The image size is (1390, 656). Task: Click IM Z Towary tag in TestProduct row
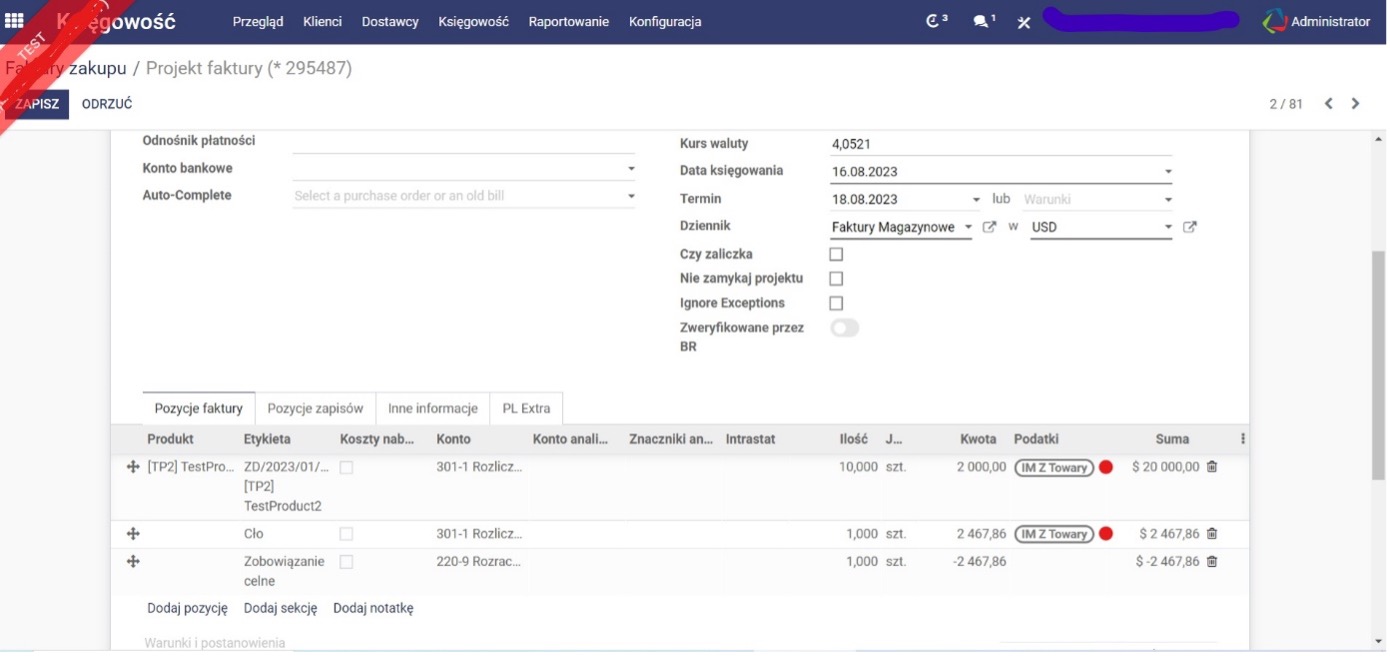point(1053,467)
